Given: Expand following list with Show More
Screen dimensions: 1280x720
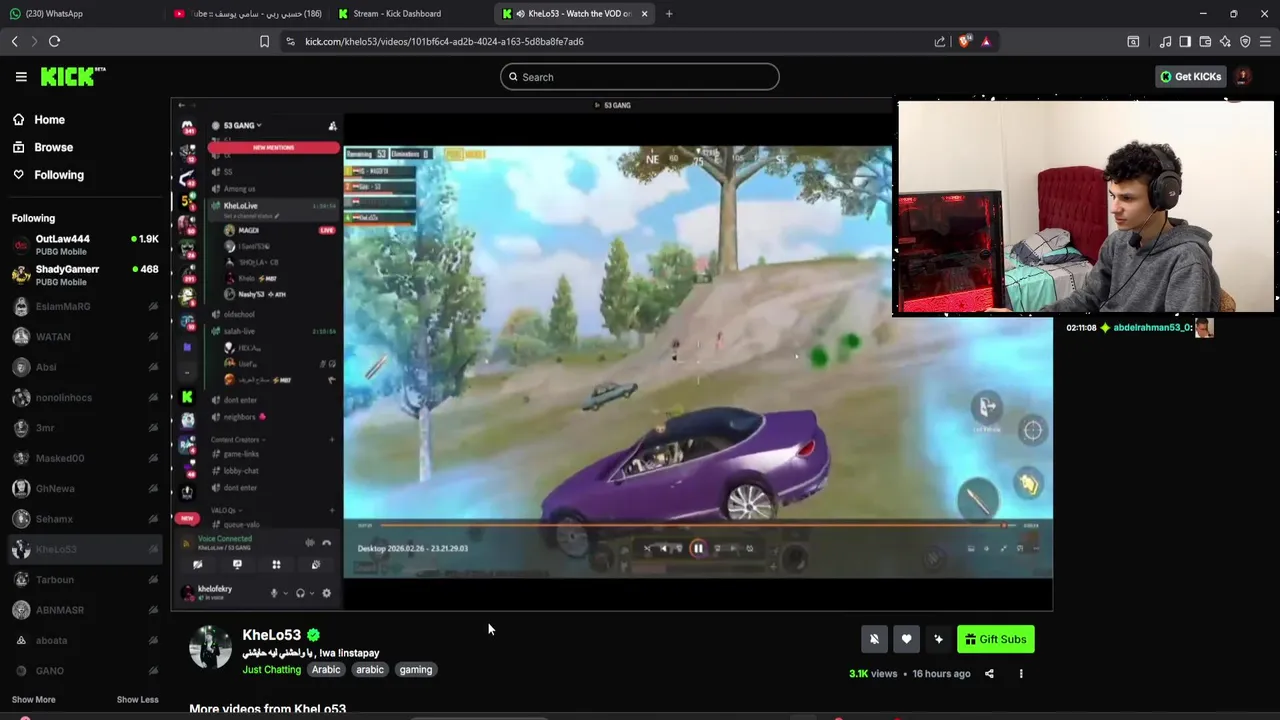Looking at the screenshot, I should pos(34,700).
